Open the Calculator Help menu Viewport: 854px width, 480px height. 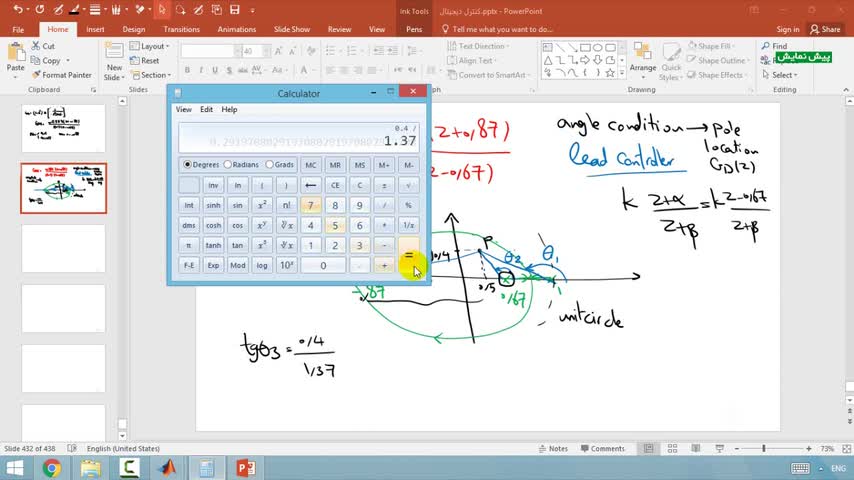click(229, 110)
